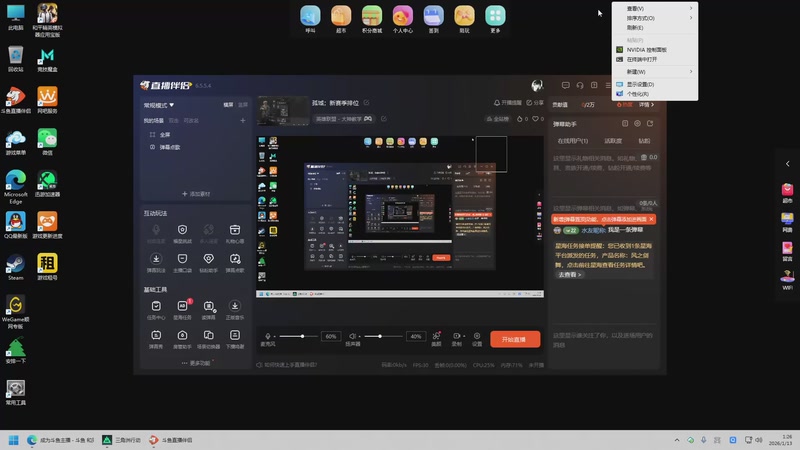Click the edit icon next to stream title

(x=366, y=103)
